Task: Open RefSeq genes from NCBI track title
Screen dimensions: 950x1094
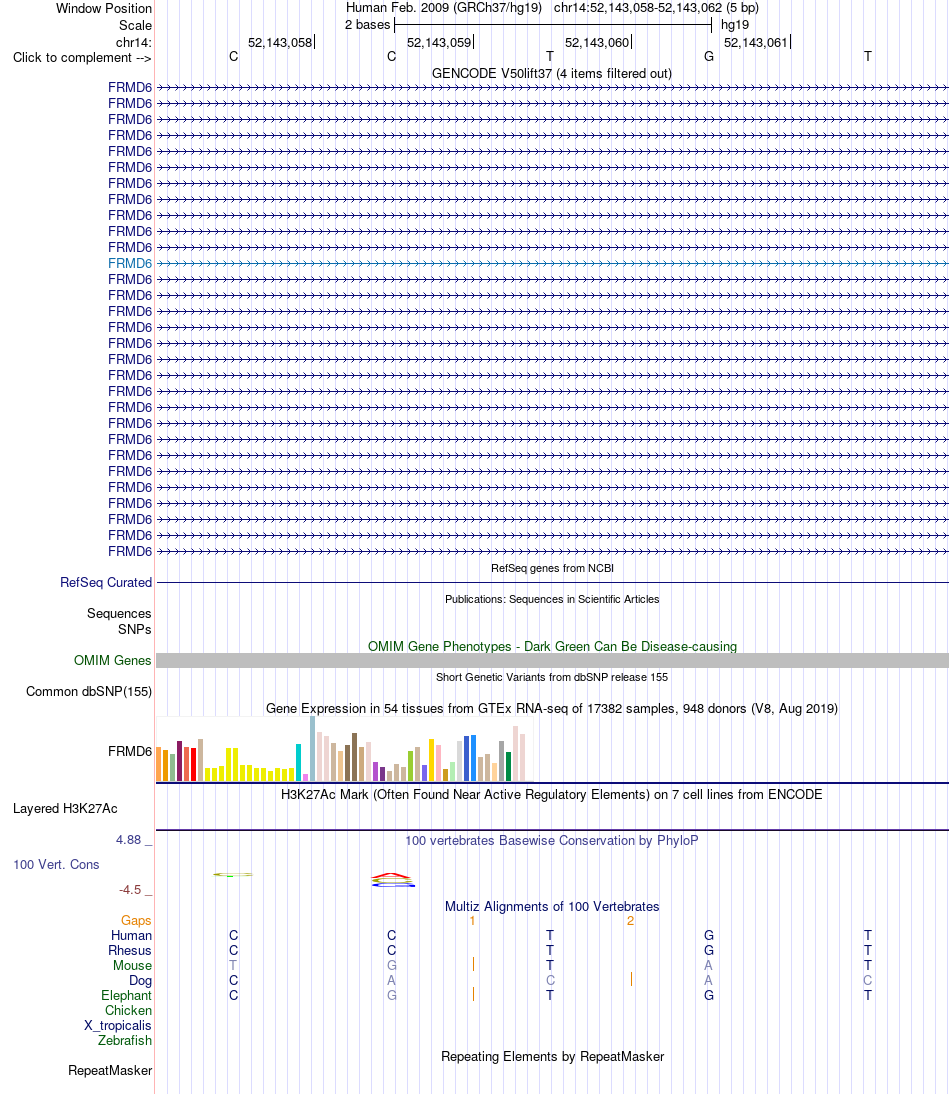Action: tap(552, 568)
